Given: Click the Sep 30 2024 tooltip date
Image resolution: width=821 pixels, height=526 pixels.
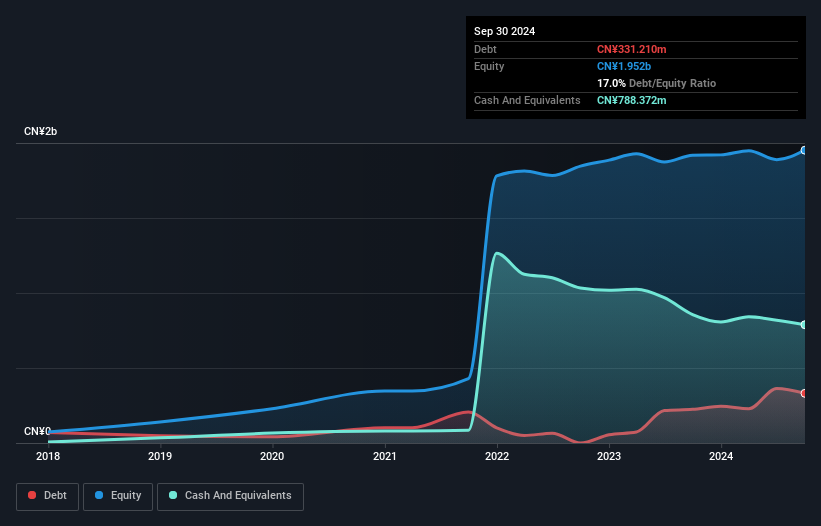Looking at the screenshot, I should [504, 31].
